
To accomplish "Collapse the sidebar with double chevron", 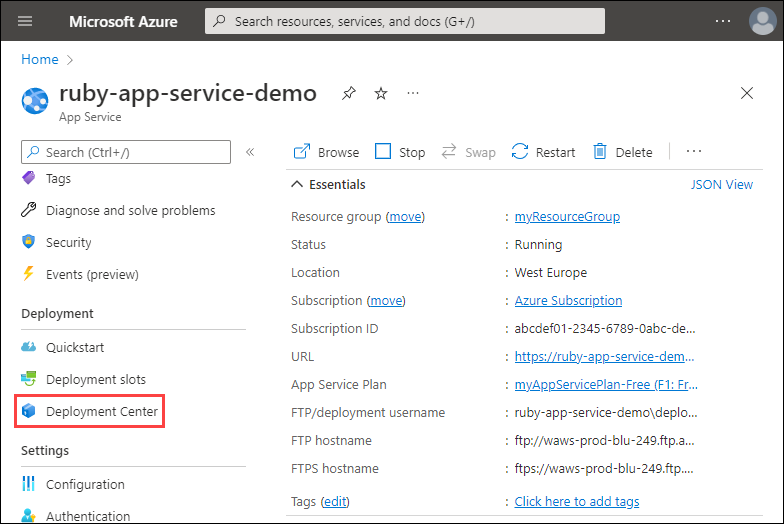I will (x=250, y=152).
